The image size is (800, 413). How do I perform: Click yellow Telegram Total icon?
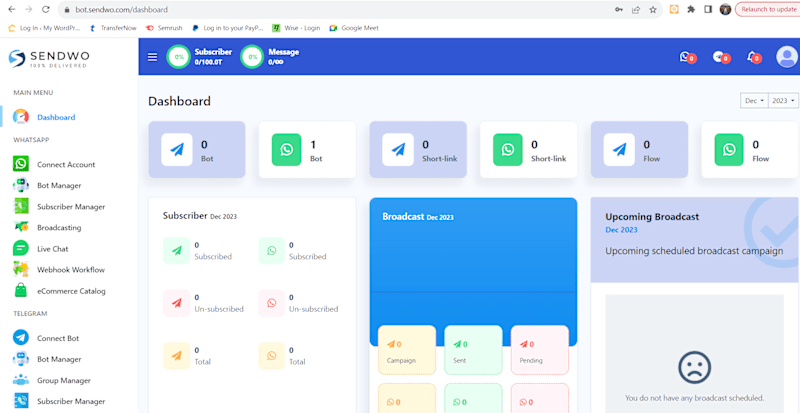point(176,356)
